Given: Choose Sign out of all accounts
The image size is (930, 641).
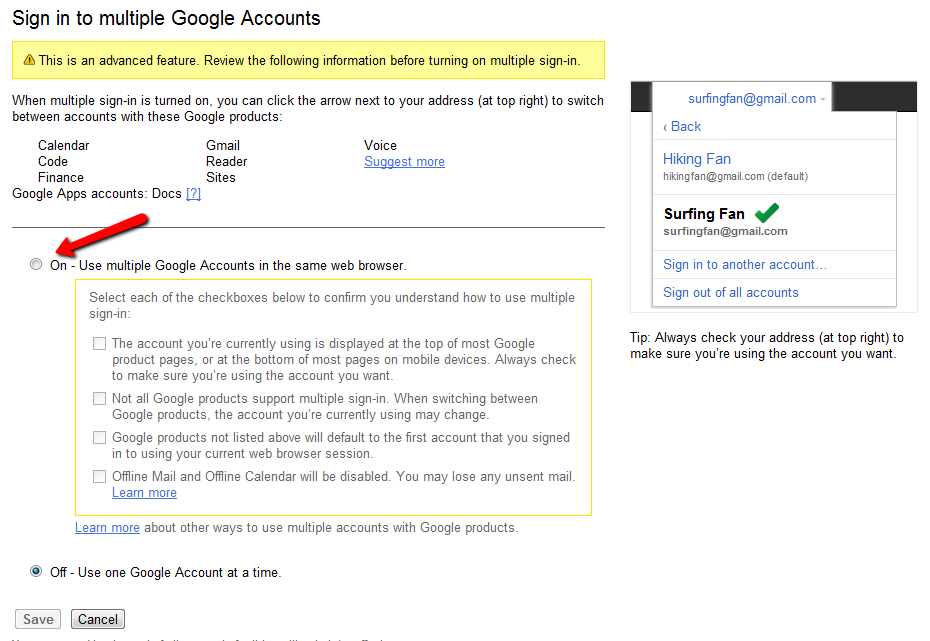Looking at the screenshot, I should click(730, 292).
